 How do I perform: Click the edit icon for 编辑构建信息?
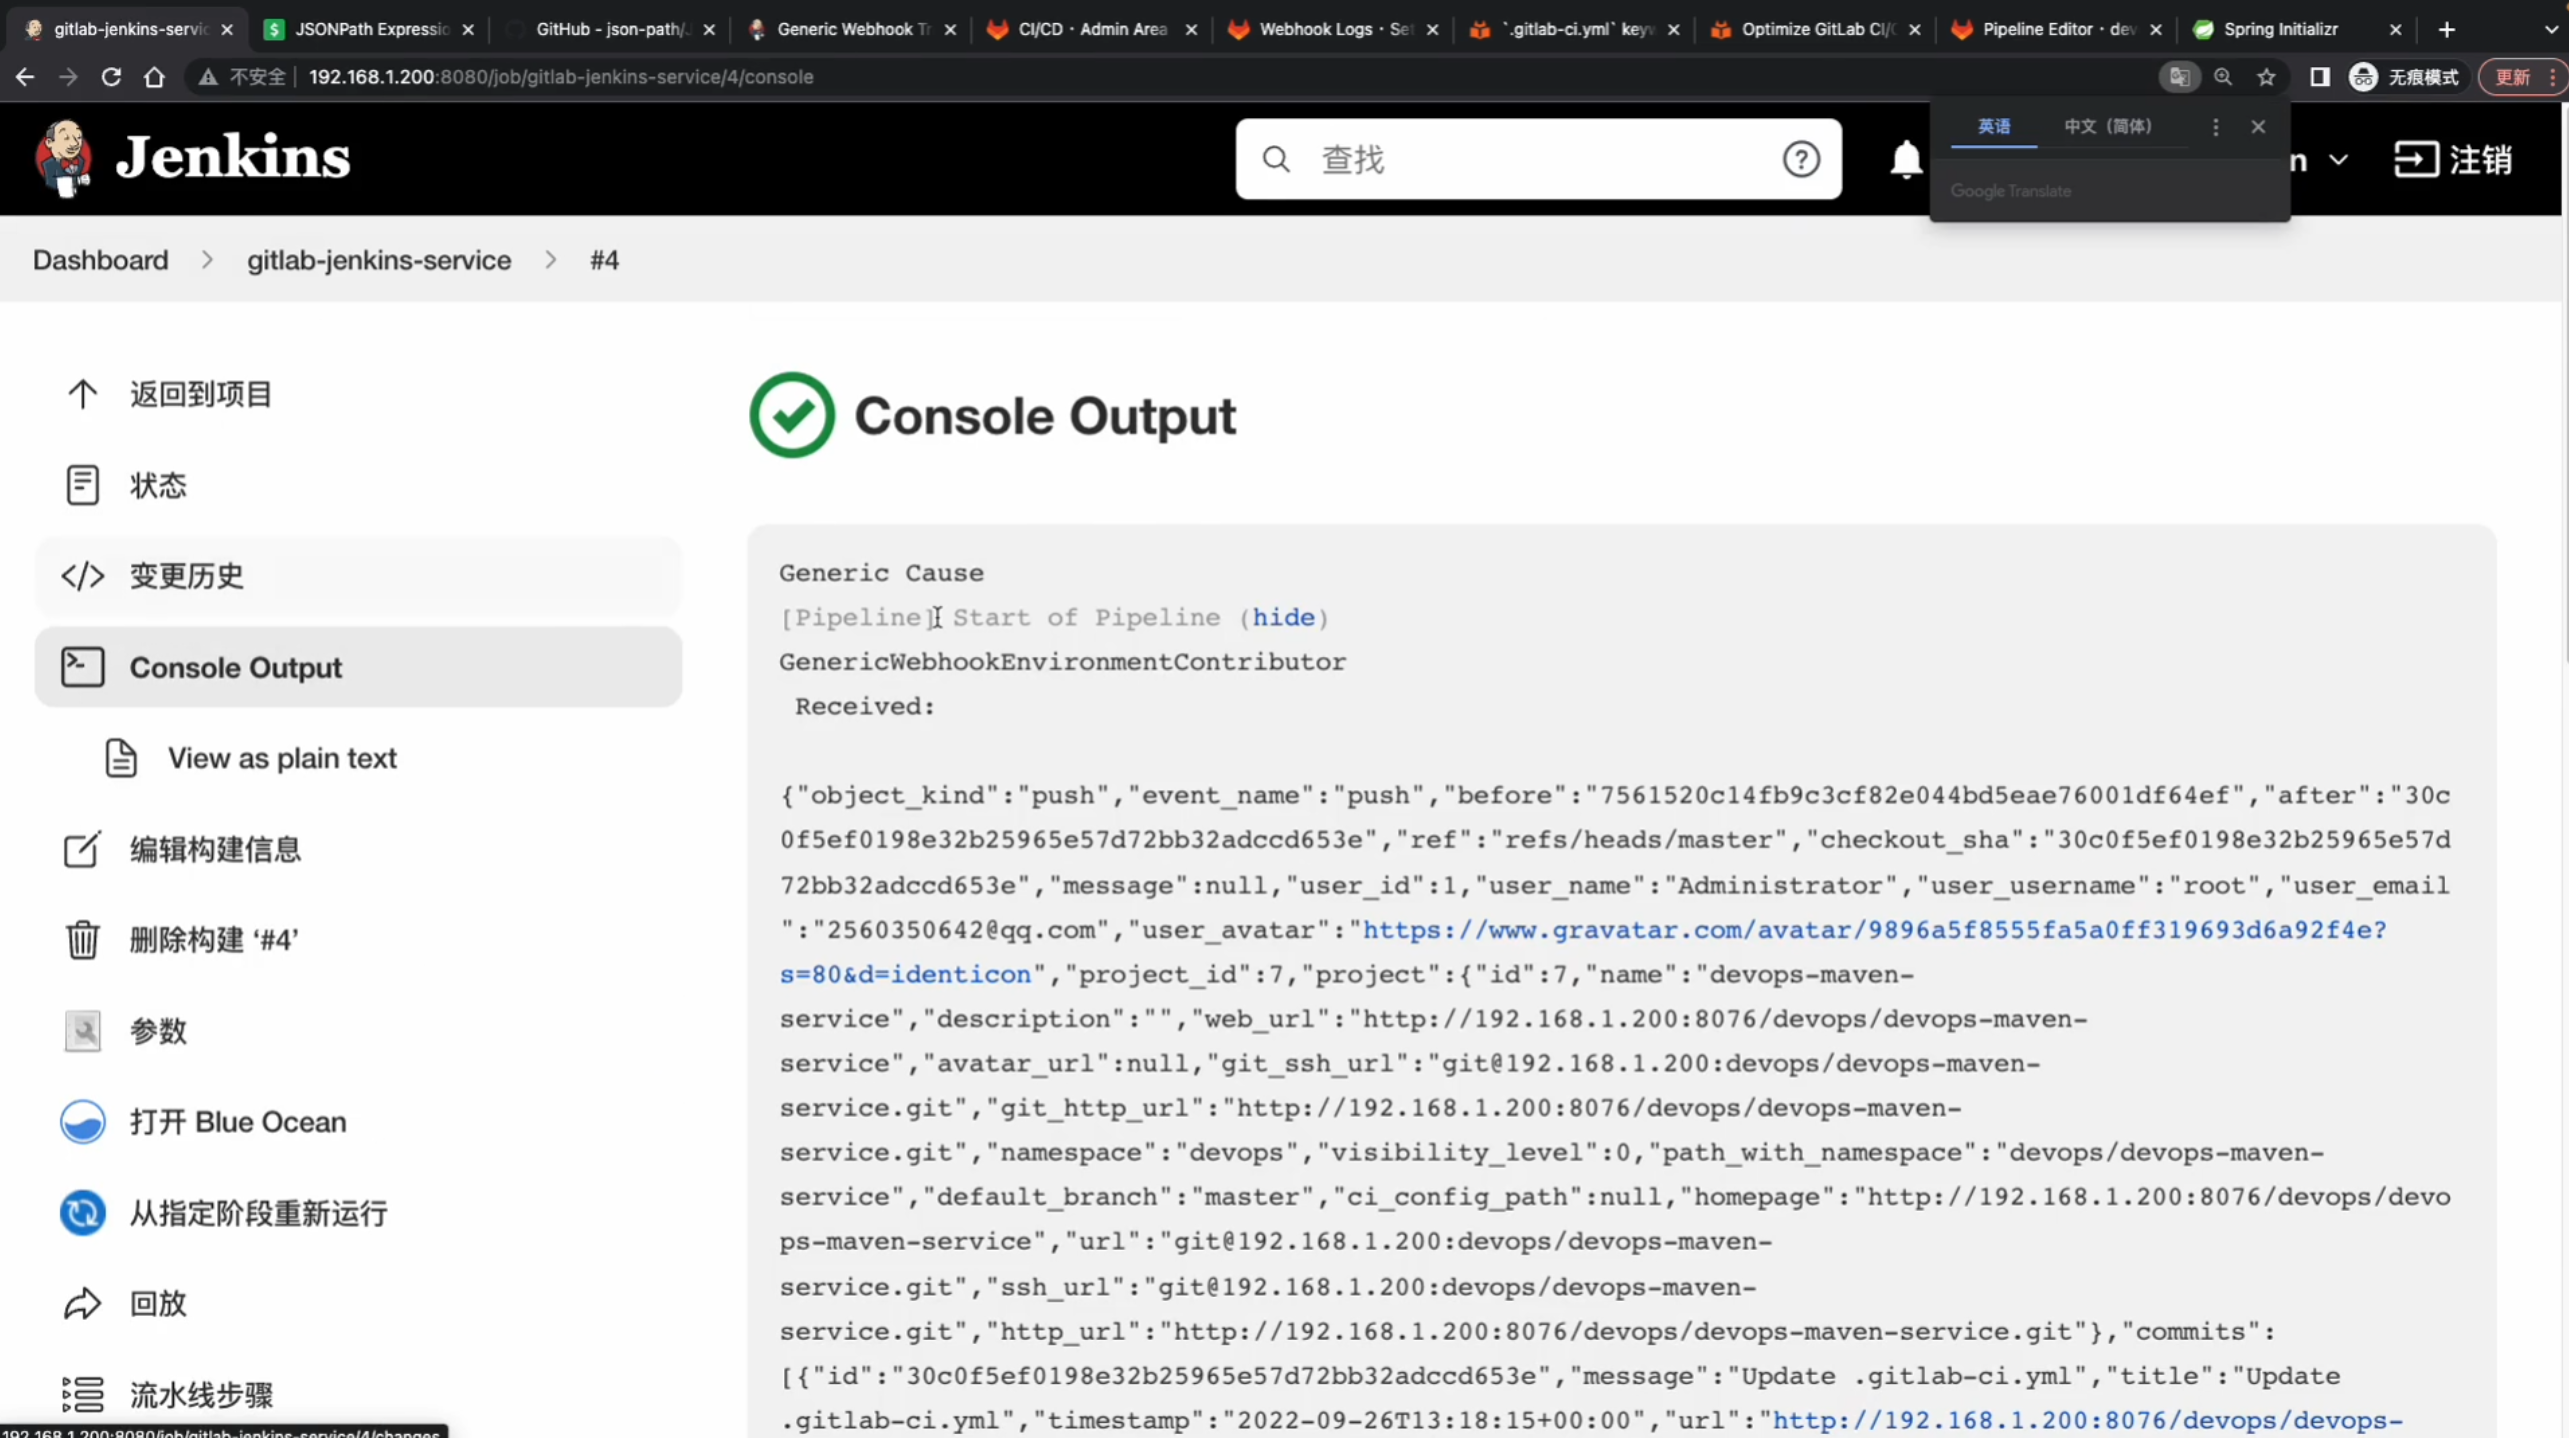pyautogui.click(x=83, y=849)
